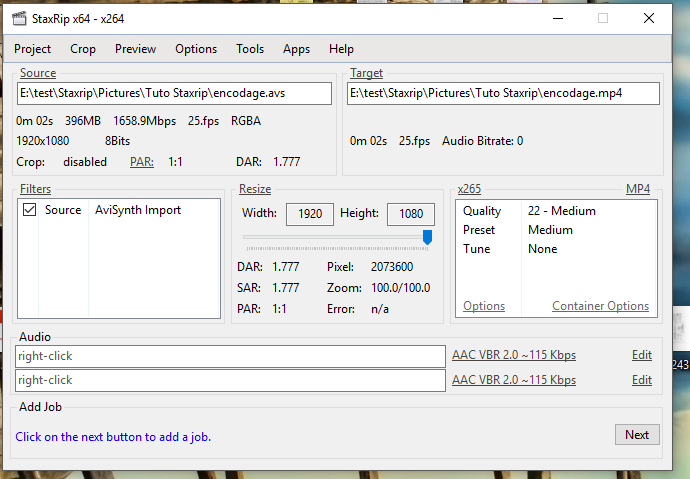Click the Target section label link
Screen dimensions: 690x479
(366, 73)
